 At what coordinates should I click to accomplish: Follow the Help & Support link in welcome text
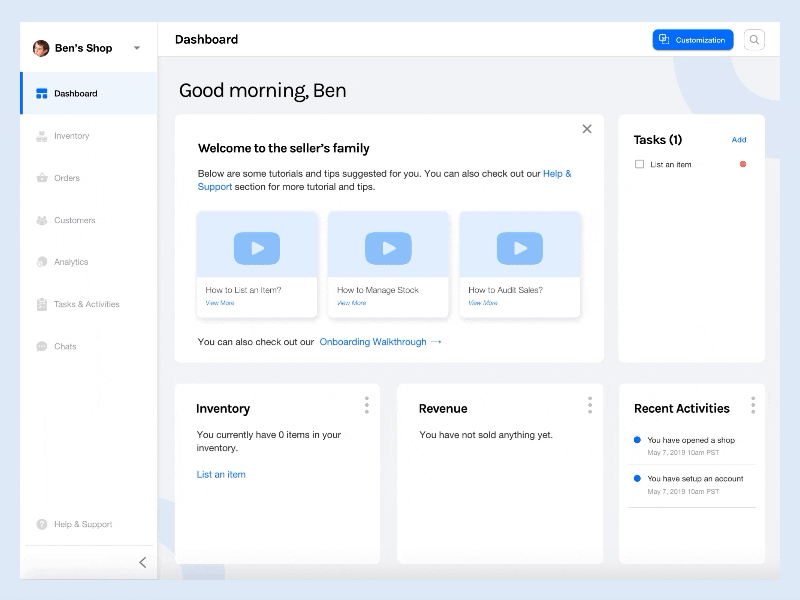(557, 173)
